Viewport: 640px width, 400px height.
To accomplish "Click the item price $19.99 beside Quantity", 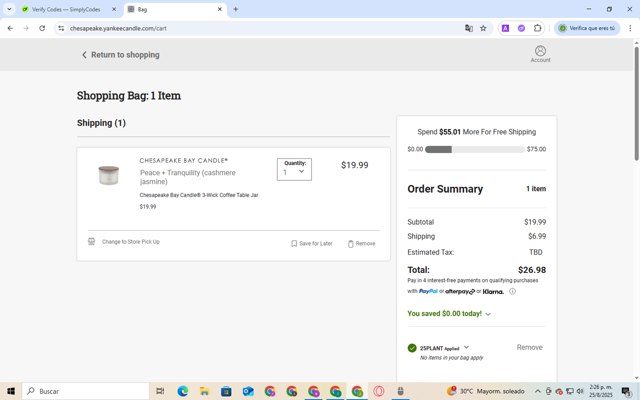I will (x=355, y=165).
